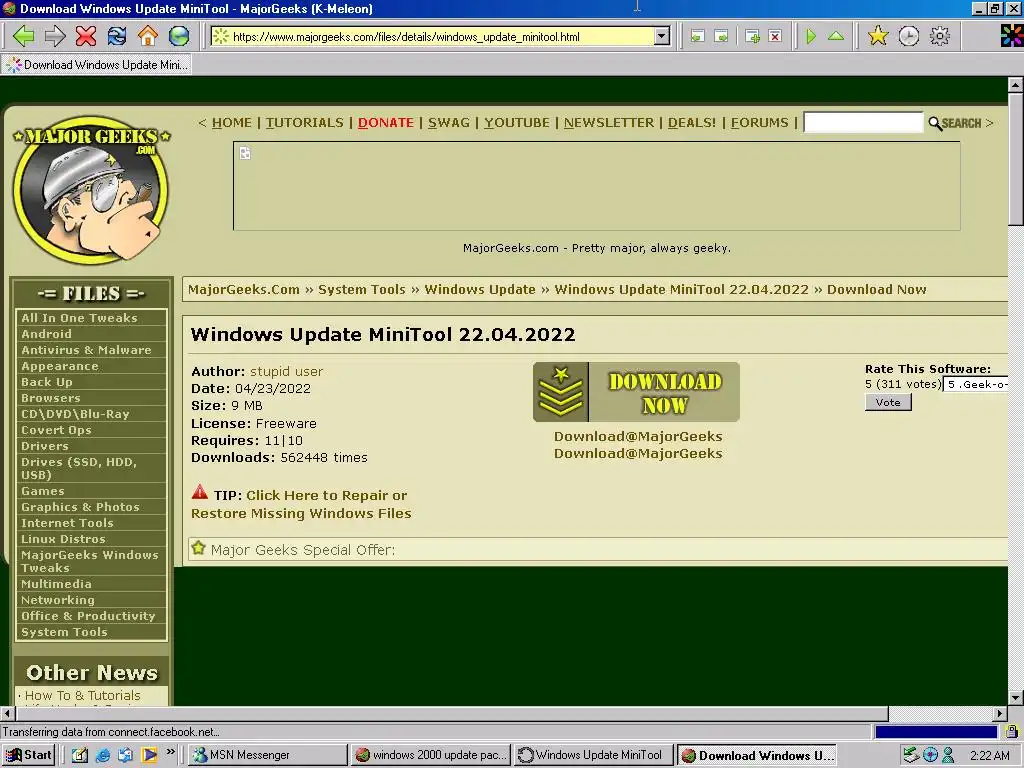The width and height of the screenshot is (1024, 768).
Task: Switch to MSN Messenger taskbar window
Action: pos(268,755)
